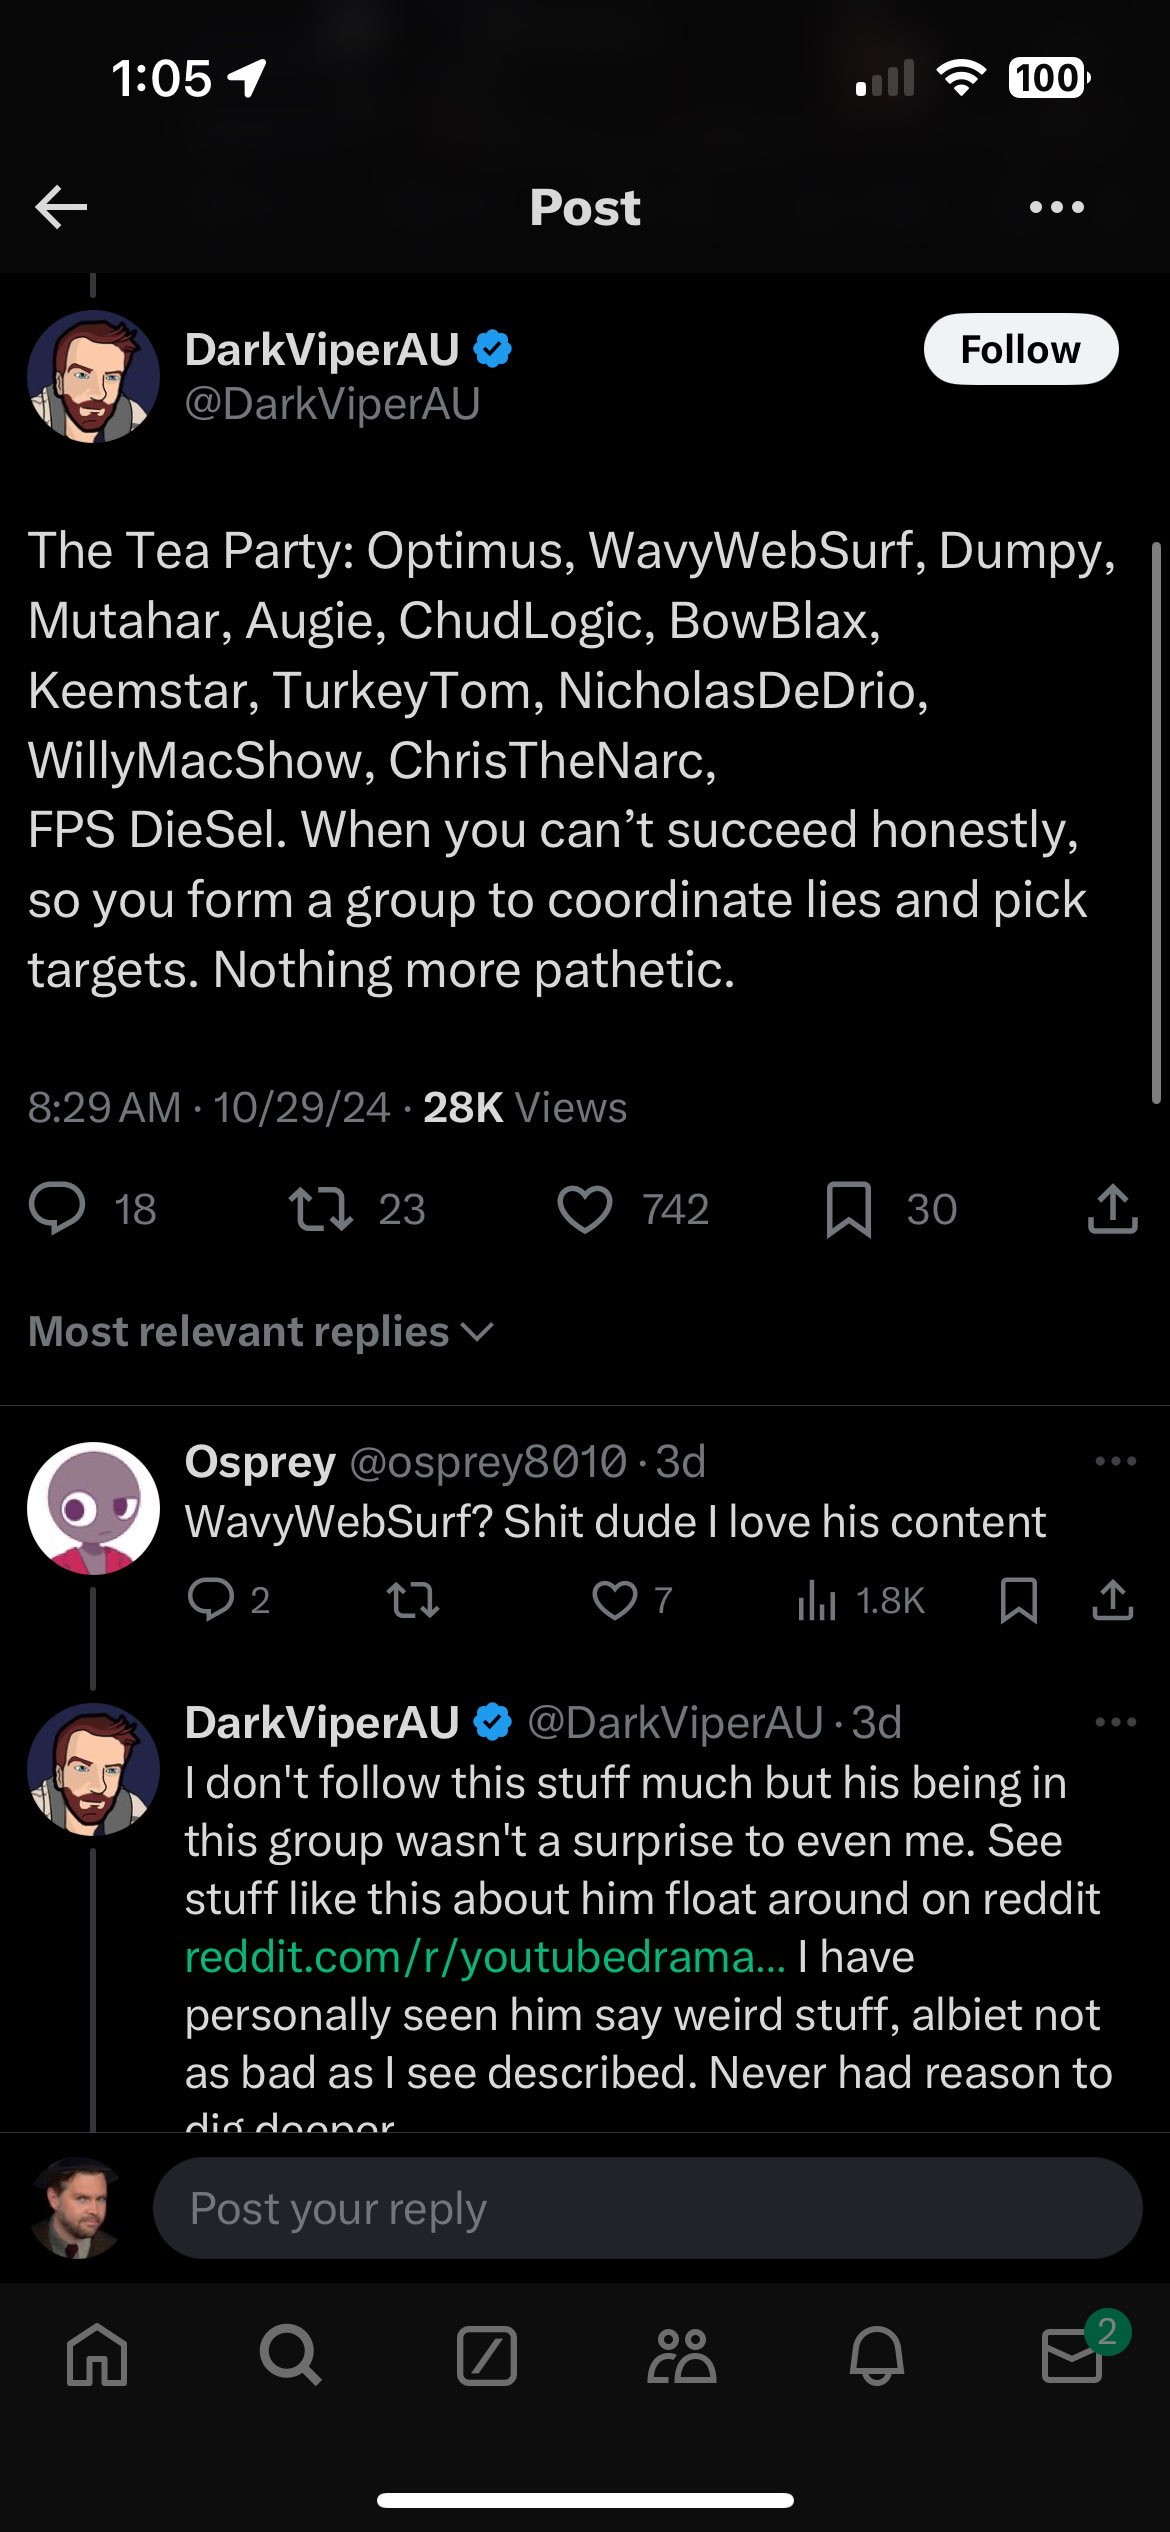Tap the Post your reply field
Screen dimensions: 1170x2532
(646, 2208)
